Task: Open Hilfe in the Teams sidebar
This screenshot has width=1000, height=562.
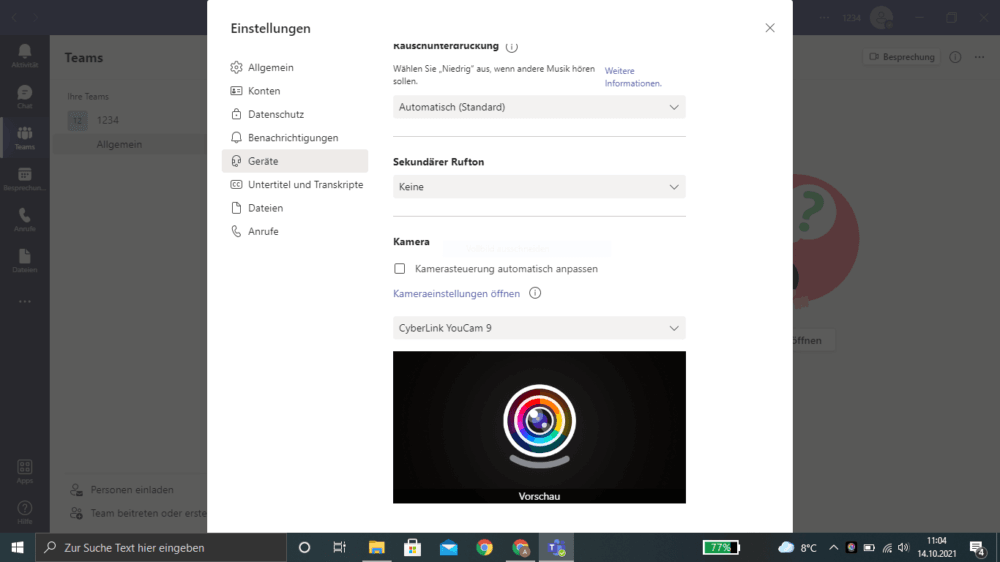Action: 24,512
